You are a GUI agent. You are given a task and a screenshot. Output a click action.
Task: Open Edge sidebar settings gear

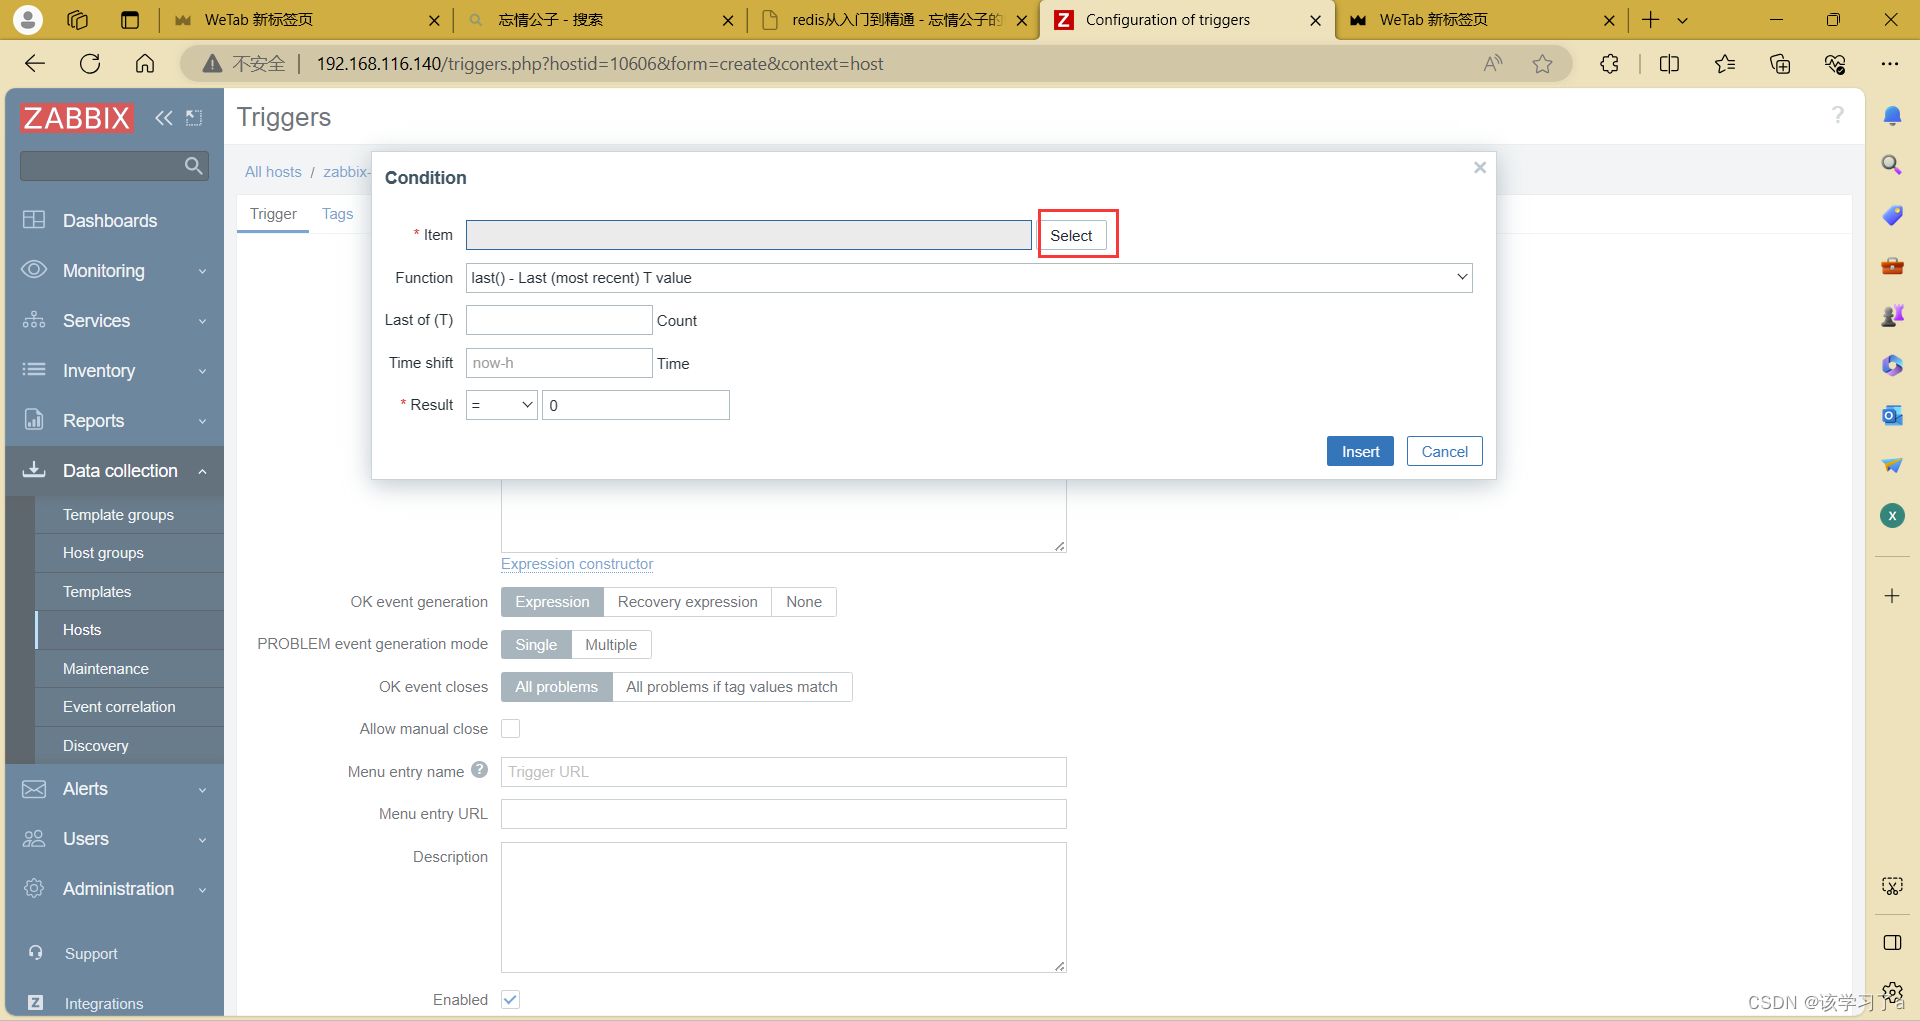tap(1893, 993)
